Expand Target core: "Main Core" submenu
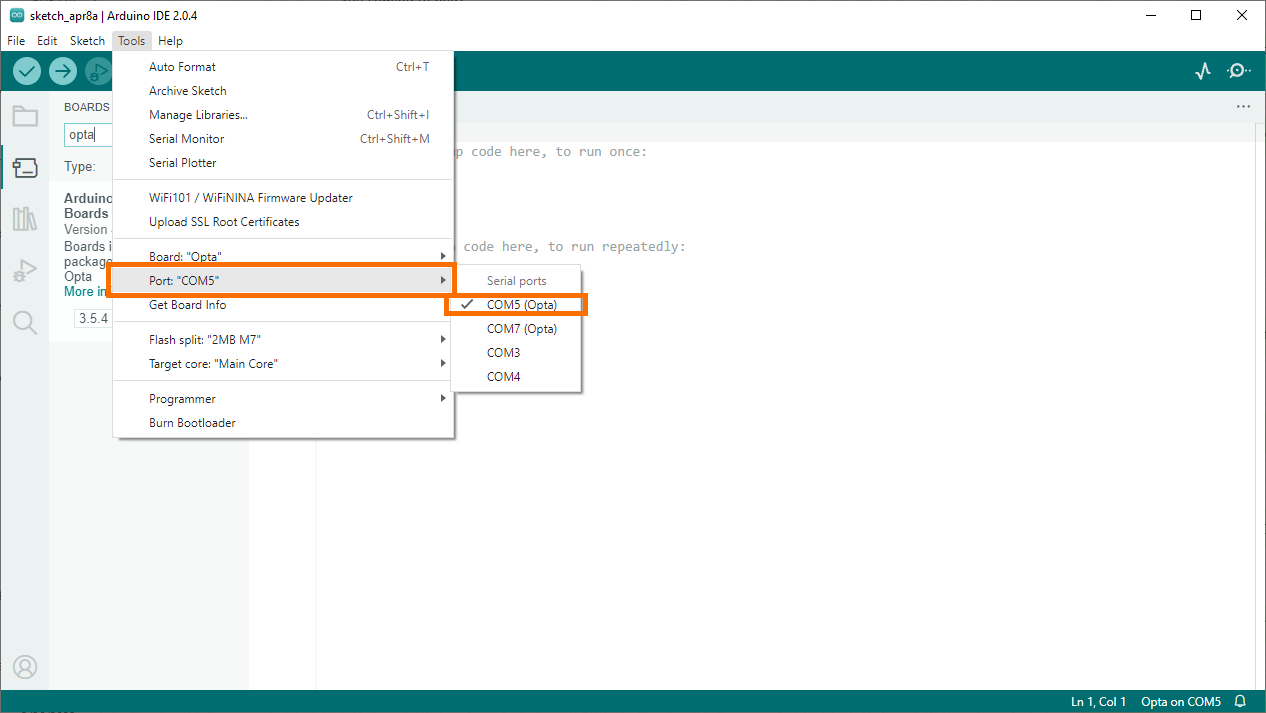Screen dimensions: 1266x713 (284, 364)
